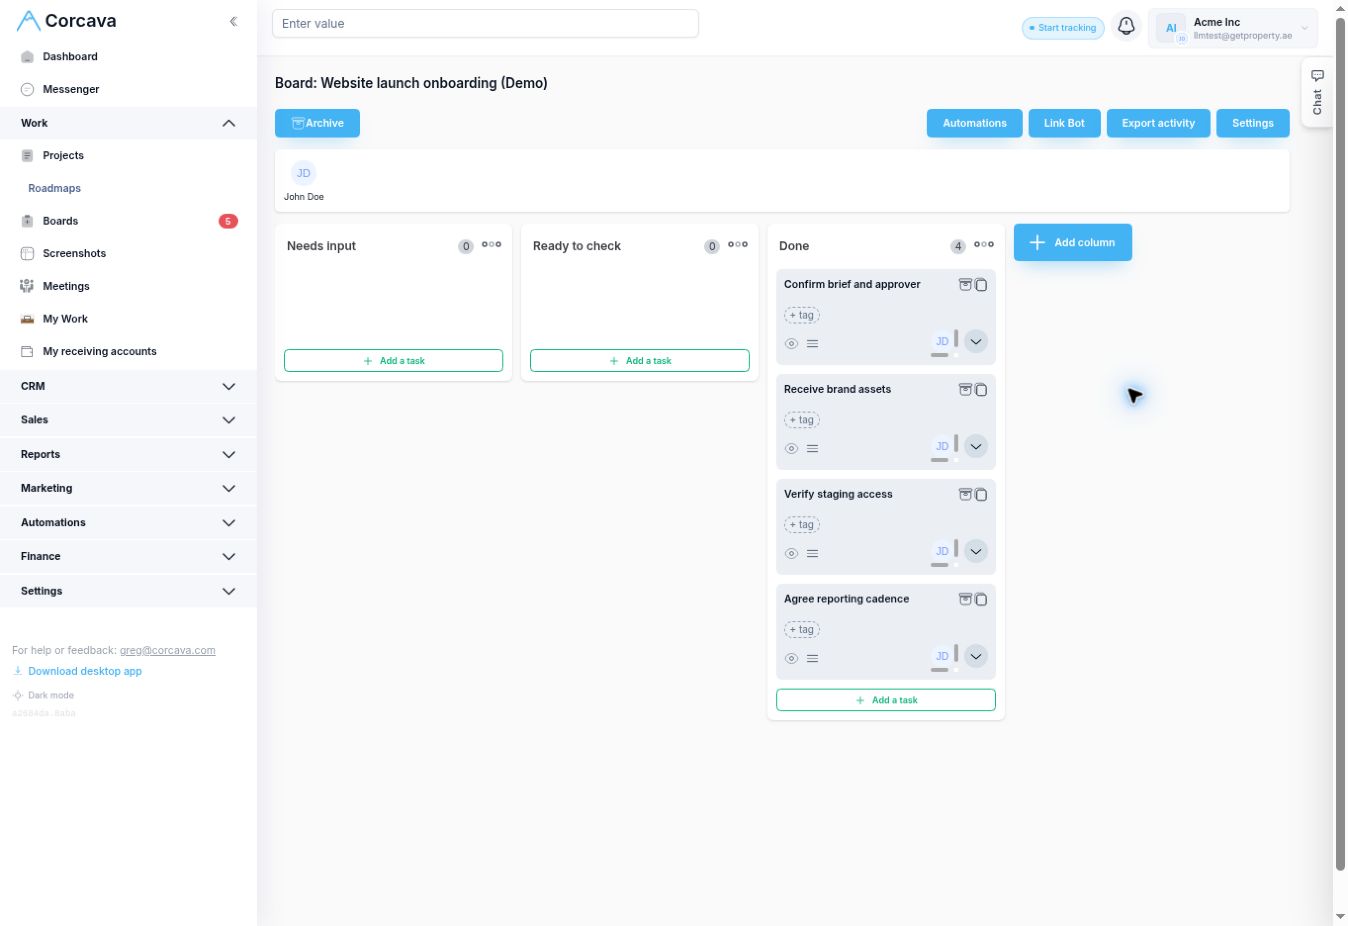This screenshot has width=1348, height=926.
Task: Archive the 'Confirm brief and approver' card
Action: pos(965,285)
